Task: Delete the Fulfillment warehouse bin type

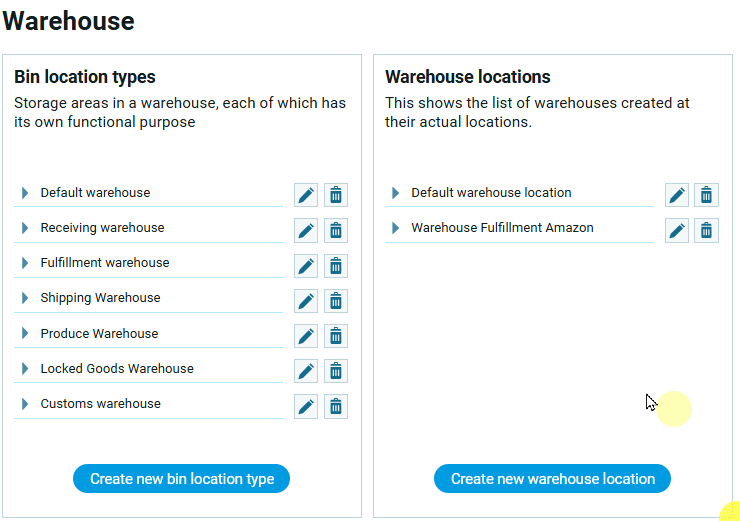Action: (x=336, y=265)
